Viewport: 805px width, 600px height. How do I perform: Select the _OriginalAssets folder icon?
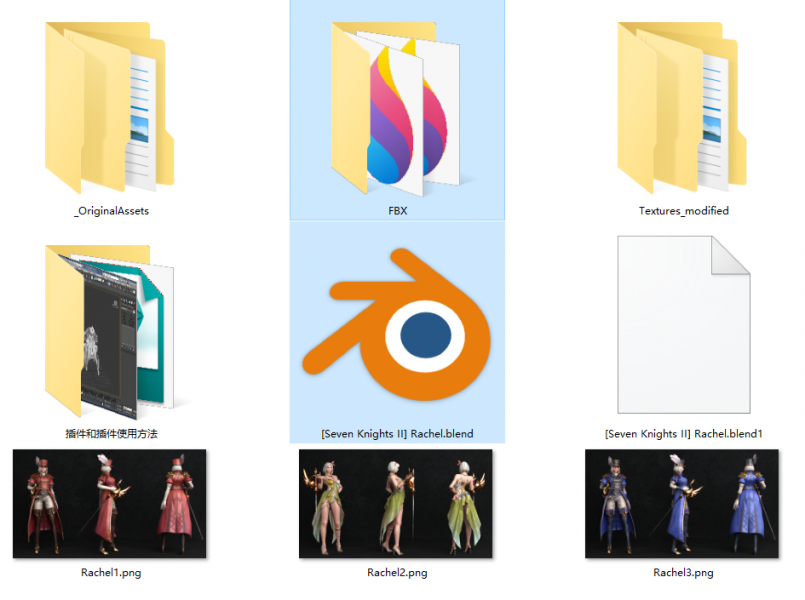pyautogui.click(x=110, y=108)
